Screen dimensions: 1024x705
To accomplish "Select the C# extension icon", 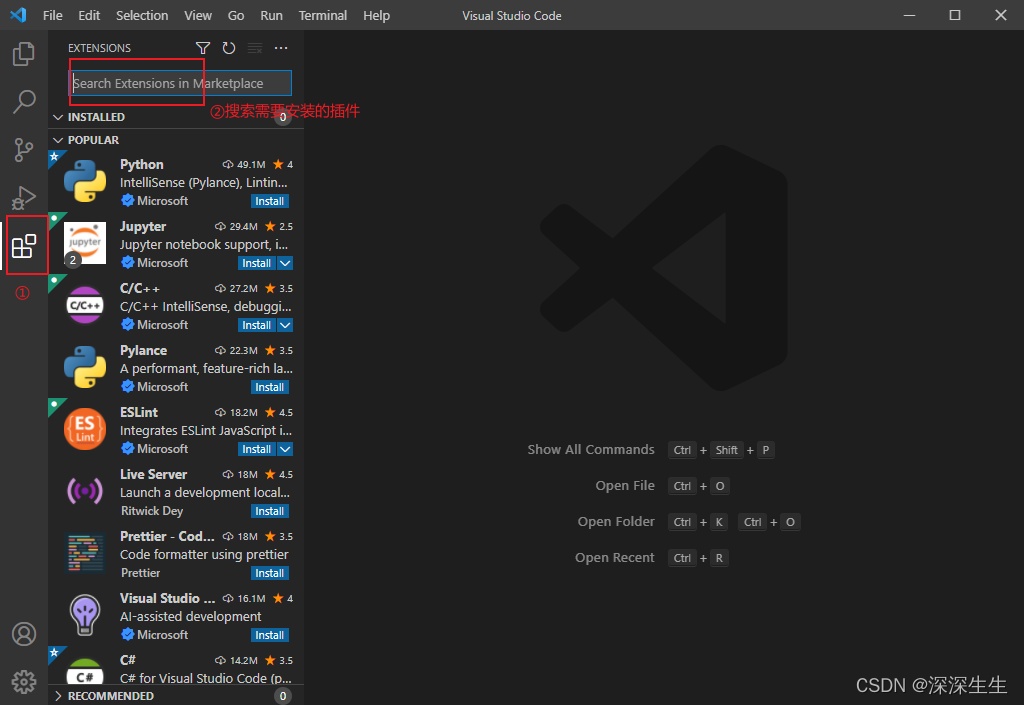I will [85, 671].
